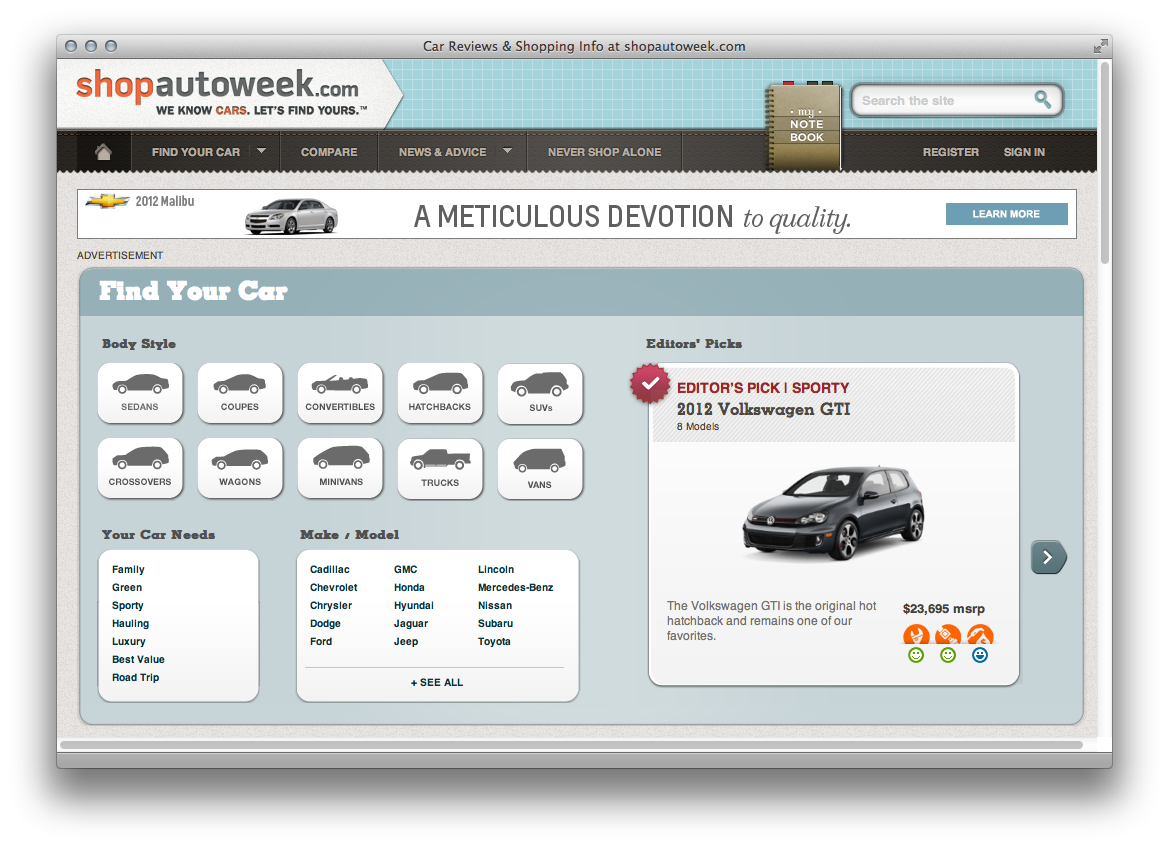This screenshot has height=847, width=1169.
Task: Open the Nissan make link
Action: click(x=495, y=605)
